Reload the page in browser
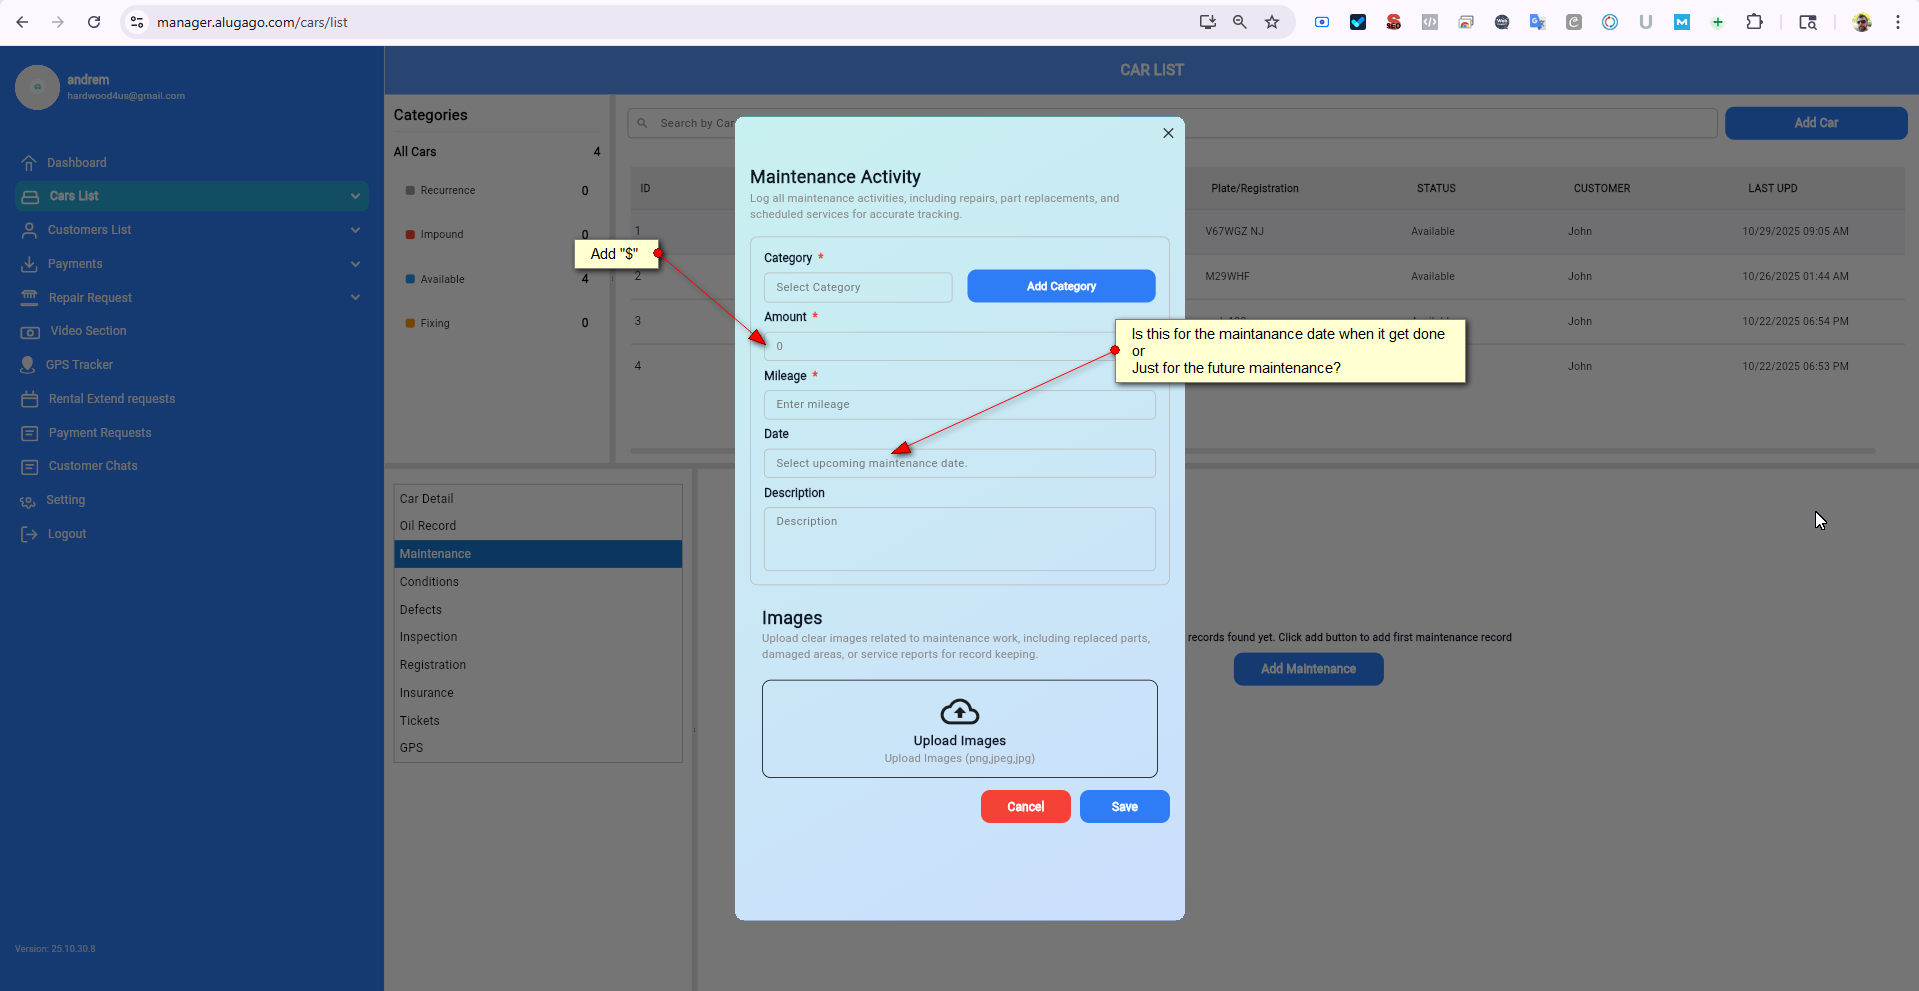Viewport: 1919px width, 991px height. [94, 22]
